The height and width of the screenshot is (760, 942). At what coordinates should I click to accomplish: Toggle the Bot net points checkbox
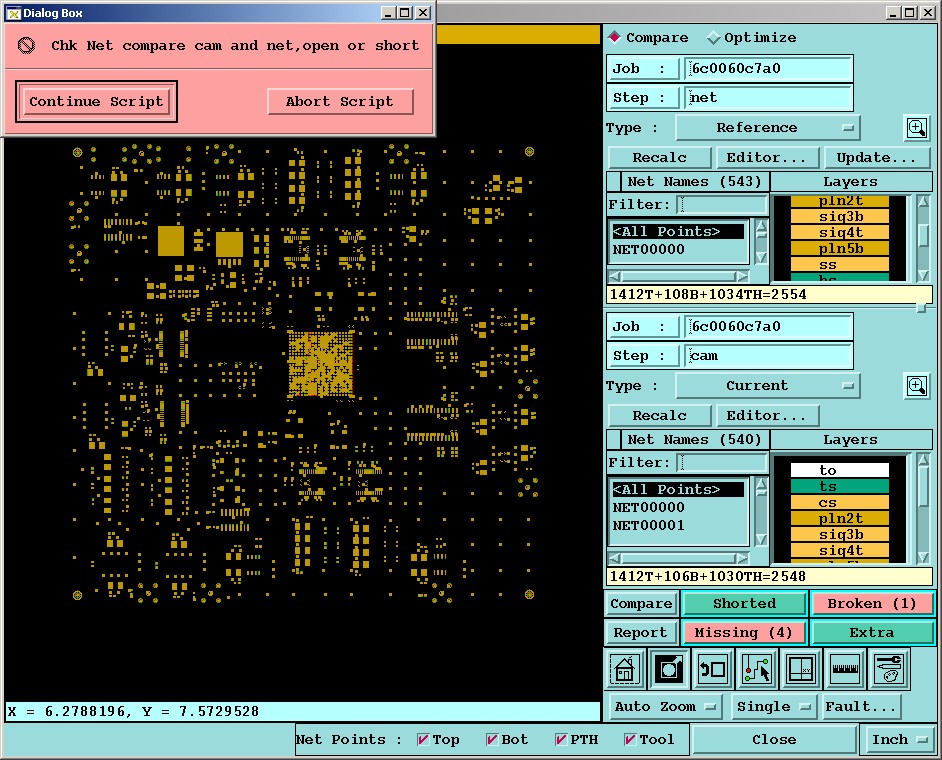tap(492, 740)
